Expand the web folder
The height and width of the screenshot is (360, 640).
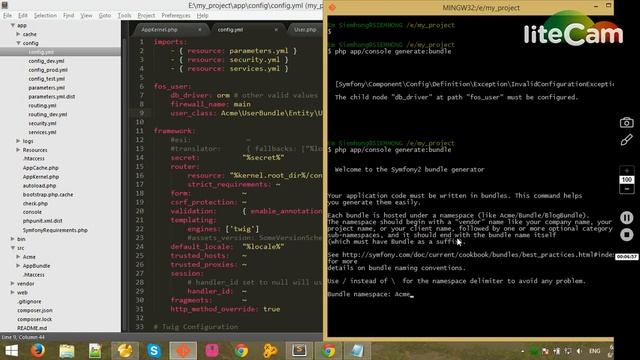13,292
